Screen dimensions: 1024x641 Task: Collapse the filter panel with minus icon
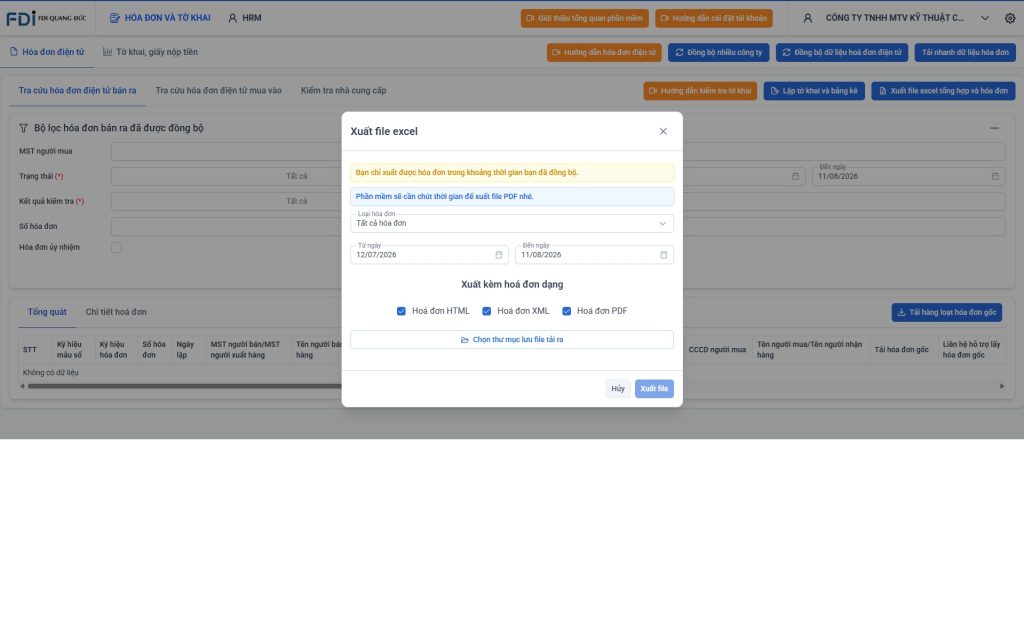994,128
